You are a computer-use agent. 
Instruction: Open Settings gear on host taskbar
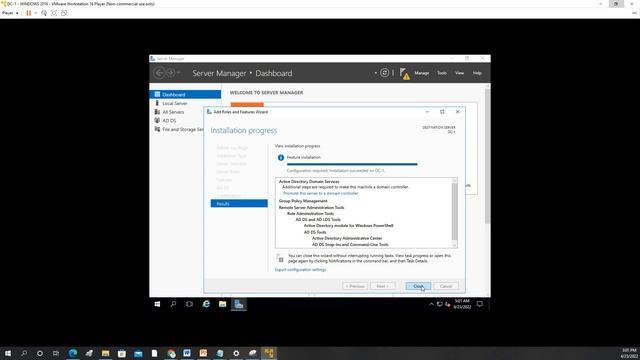[x=236, y=353]
